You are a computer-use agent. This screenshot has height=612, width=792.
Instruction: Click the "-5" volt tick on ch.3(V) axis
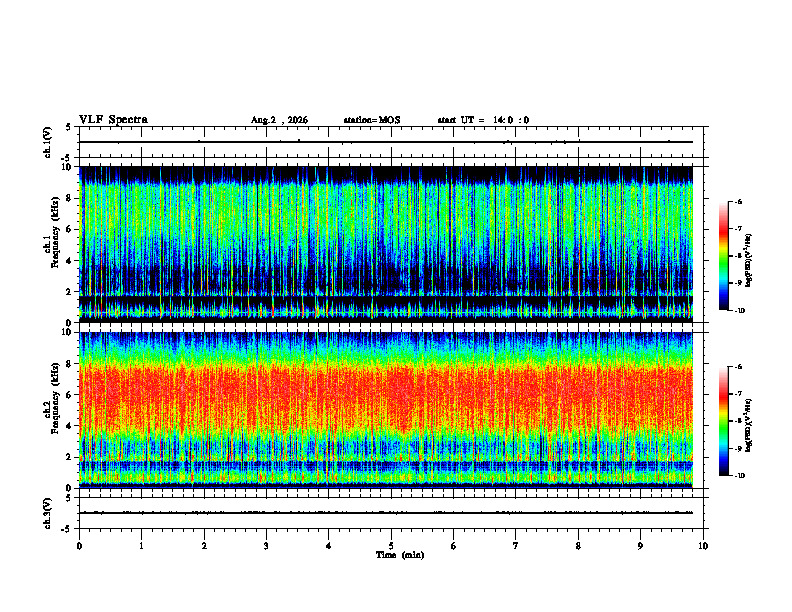(67, 529)
